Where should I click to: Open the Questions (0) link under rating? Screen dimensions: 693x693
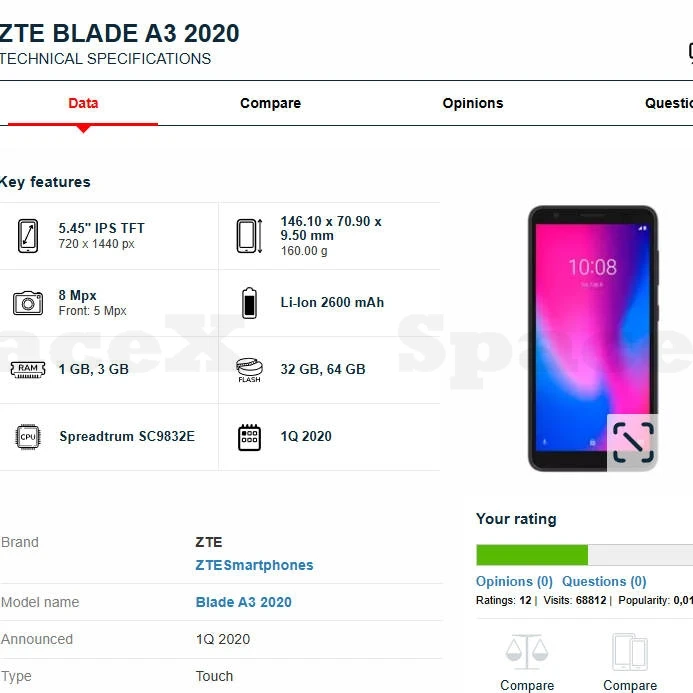click(604, 581)
